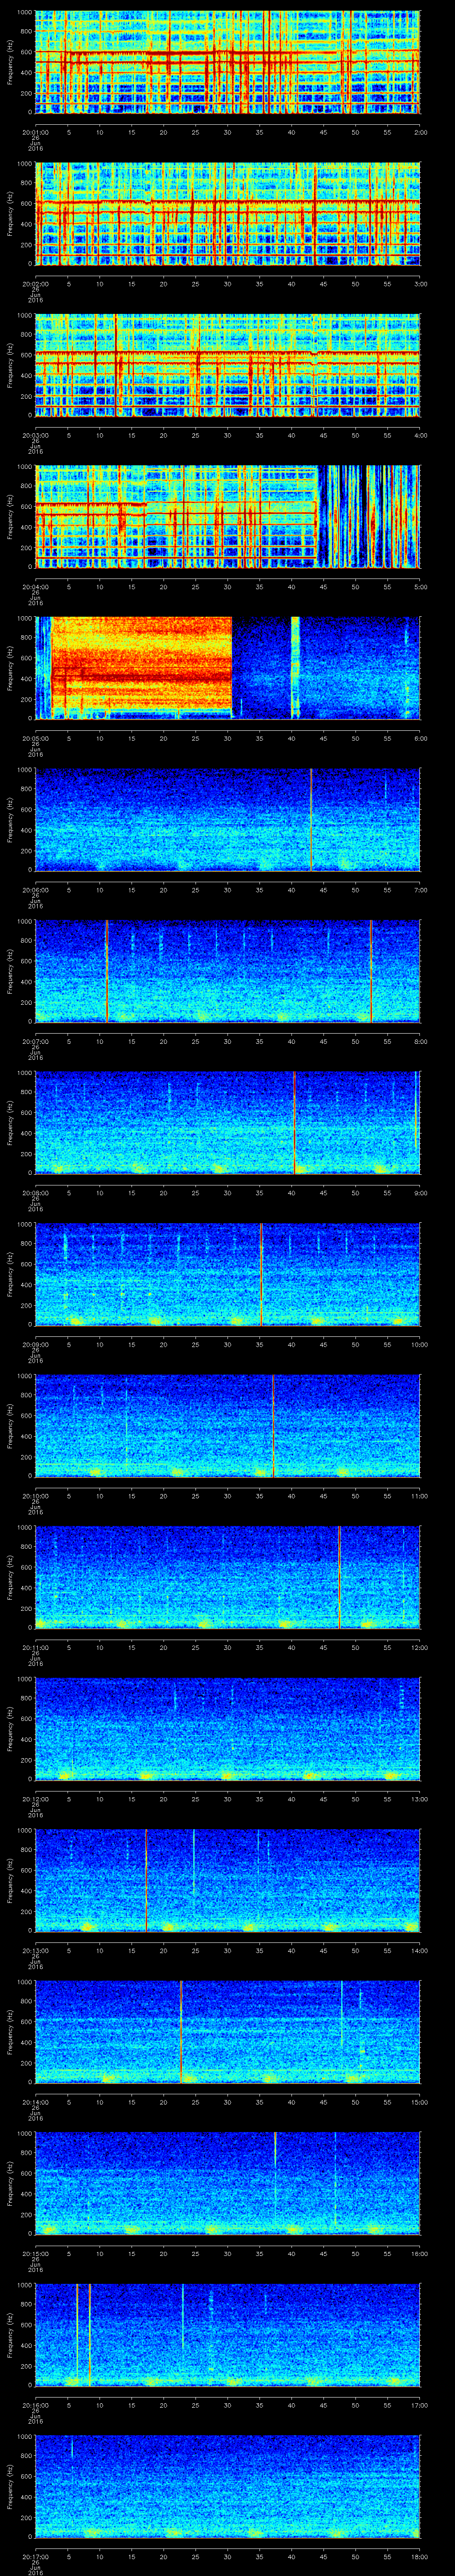Click the spectrogram panel starting at 20:07:00
Screen dimensions: 455x2576
228,971
